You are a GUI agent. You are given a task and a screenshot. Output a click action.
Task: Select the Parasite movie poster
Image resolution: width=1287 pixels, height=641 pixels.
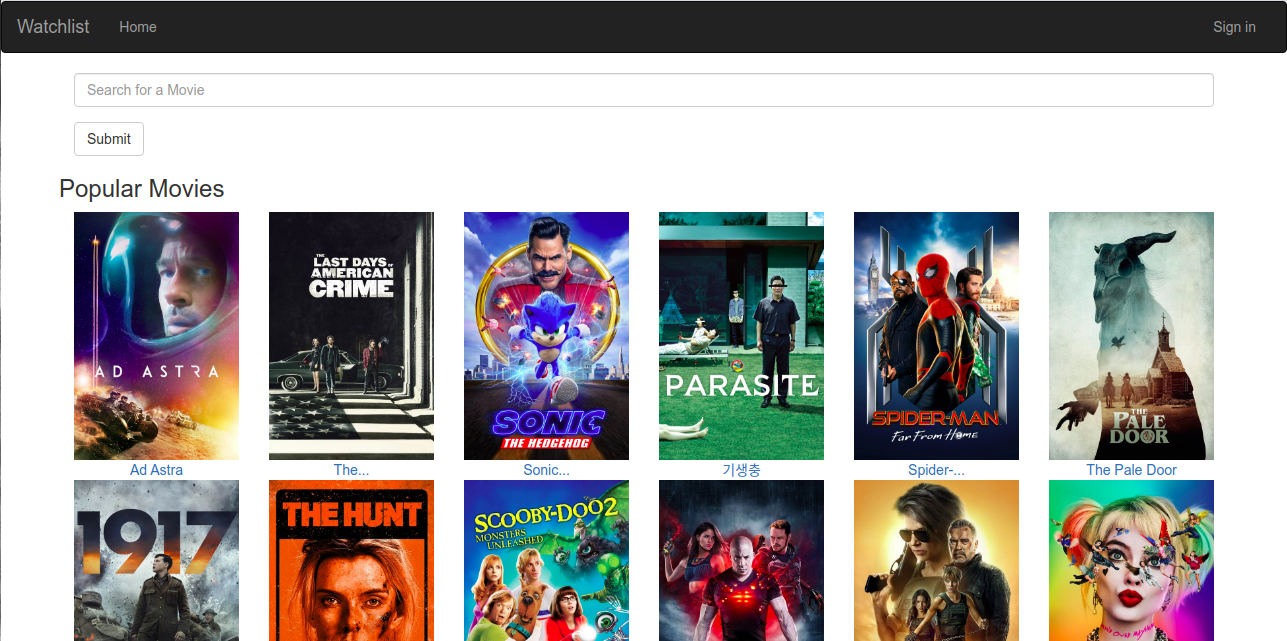tap(741, 335)
